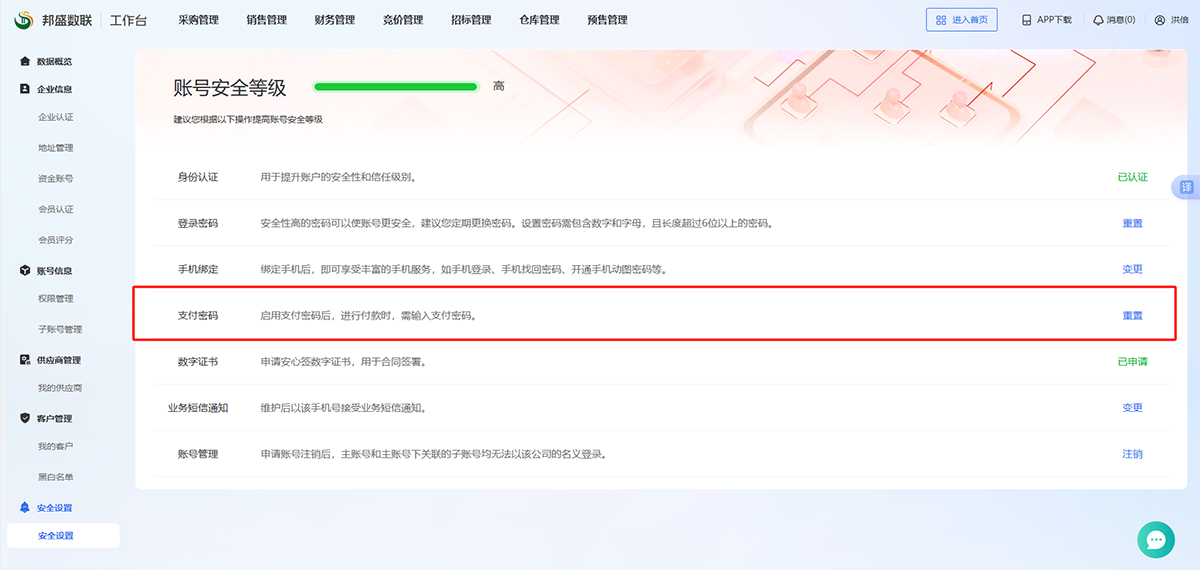Image resolution: width=1200 pixels, height=570 pixels.
Task: Click the 登录密码 row label
Action: (x=198, y=223)
